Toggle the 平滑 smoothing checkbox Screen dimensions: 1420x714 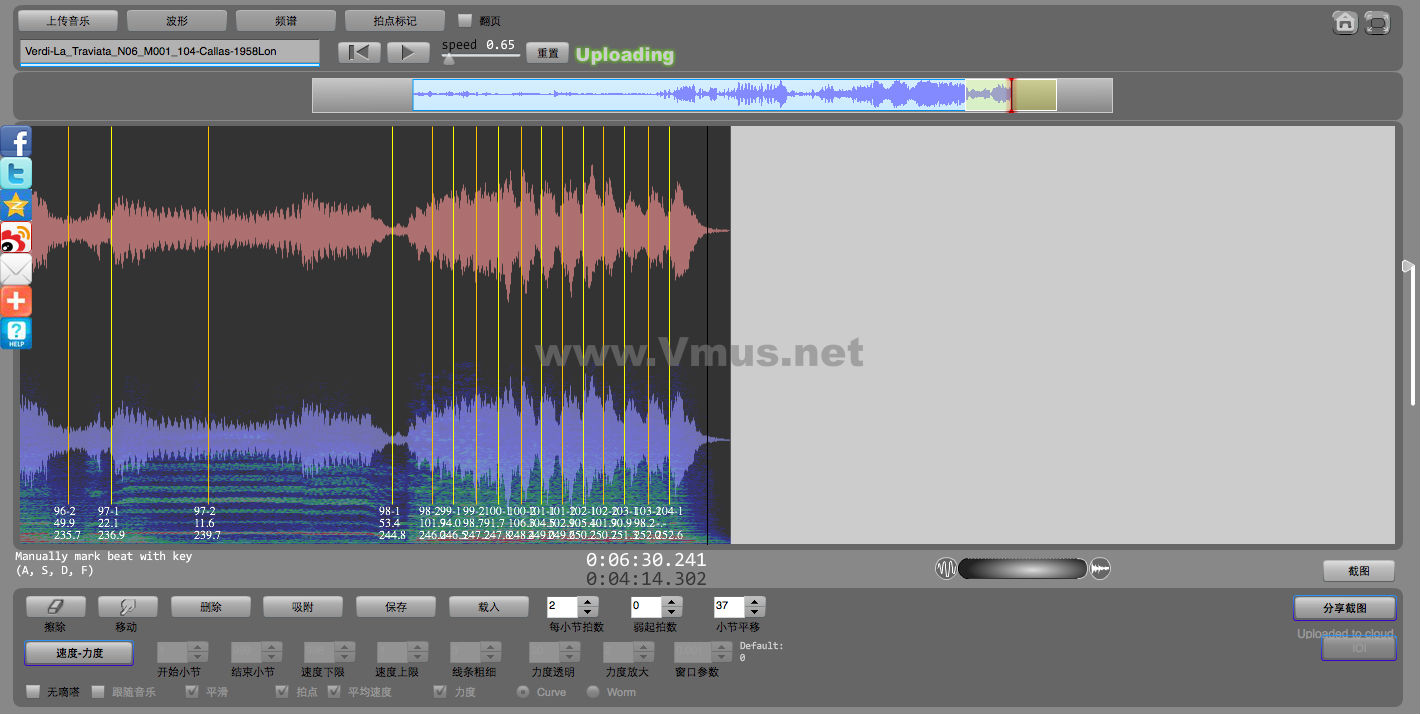192,691
